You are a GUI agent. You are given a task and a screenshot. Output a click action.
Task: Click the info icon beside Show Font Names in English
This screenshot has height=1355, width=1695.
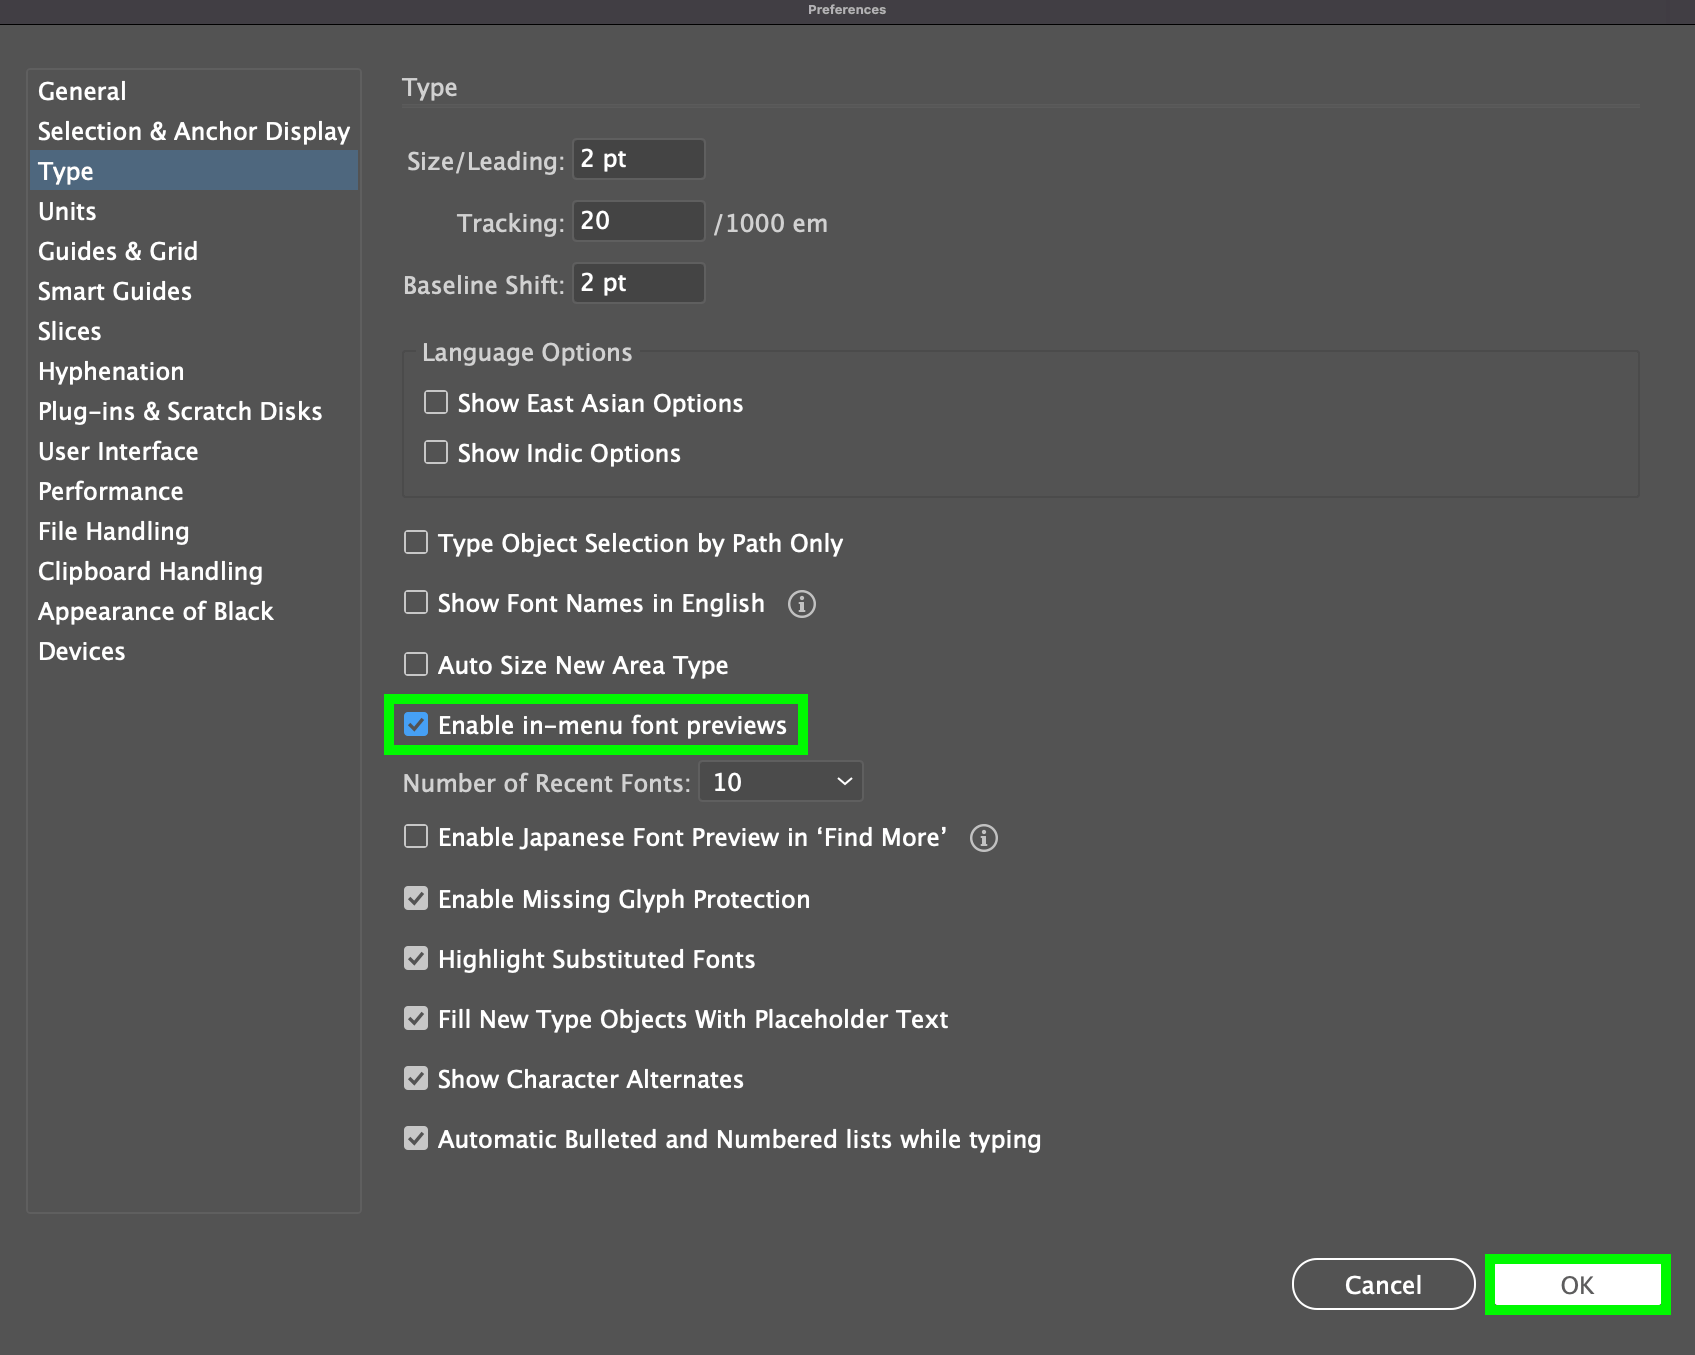tap(801, 604)
